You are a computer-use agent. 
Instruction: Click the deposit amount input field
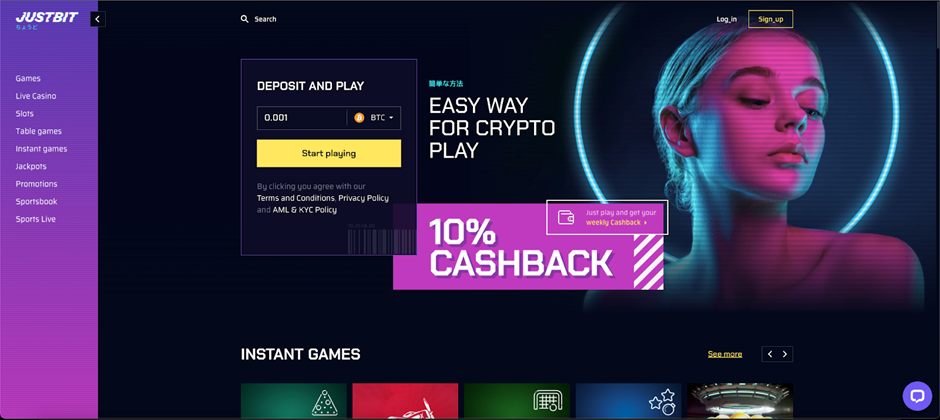click(x=302, y=118)
